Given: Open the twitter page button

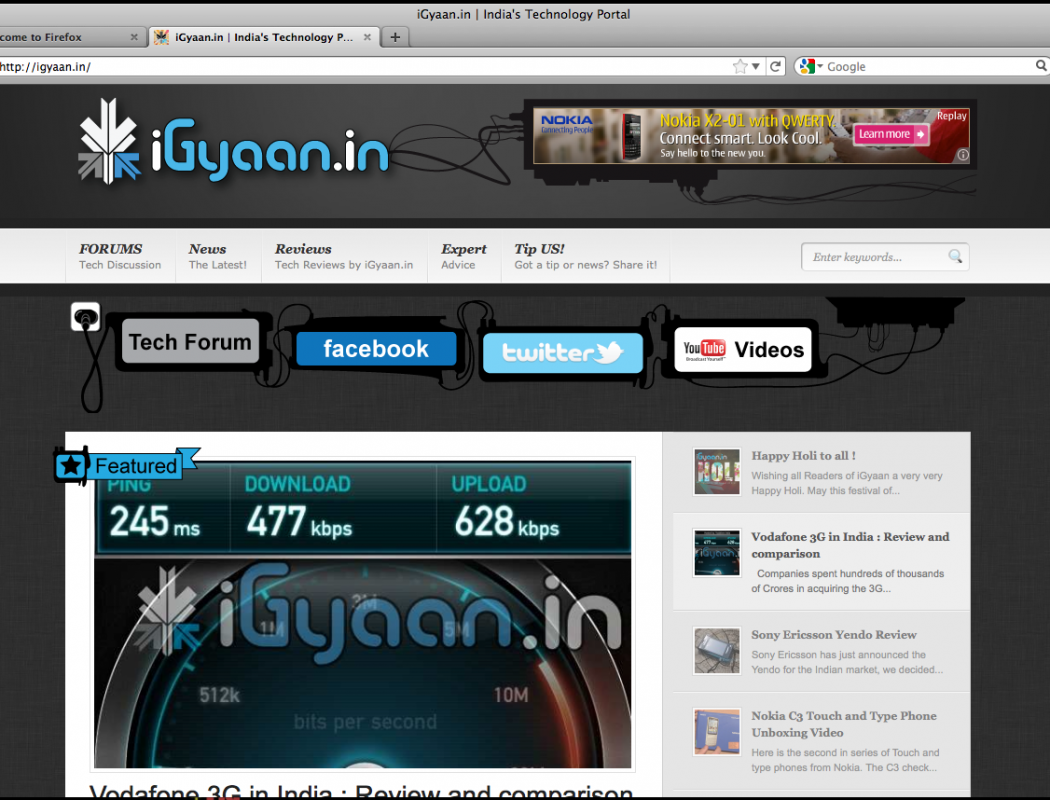Looking at the screenshot, I should pyautogui.click(x=562, y=352).
